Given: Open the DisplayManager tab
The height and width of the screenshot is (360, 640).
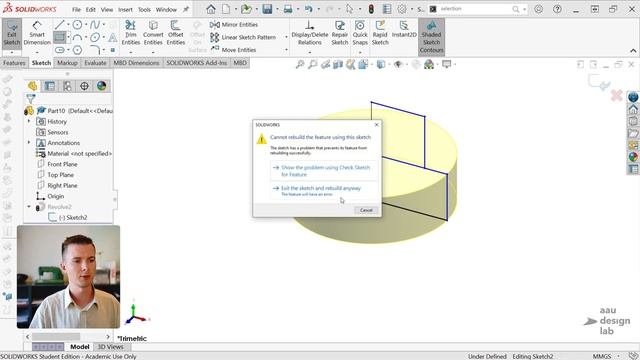Looking at the screenshot, I should [101, 86].
